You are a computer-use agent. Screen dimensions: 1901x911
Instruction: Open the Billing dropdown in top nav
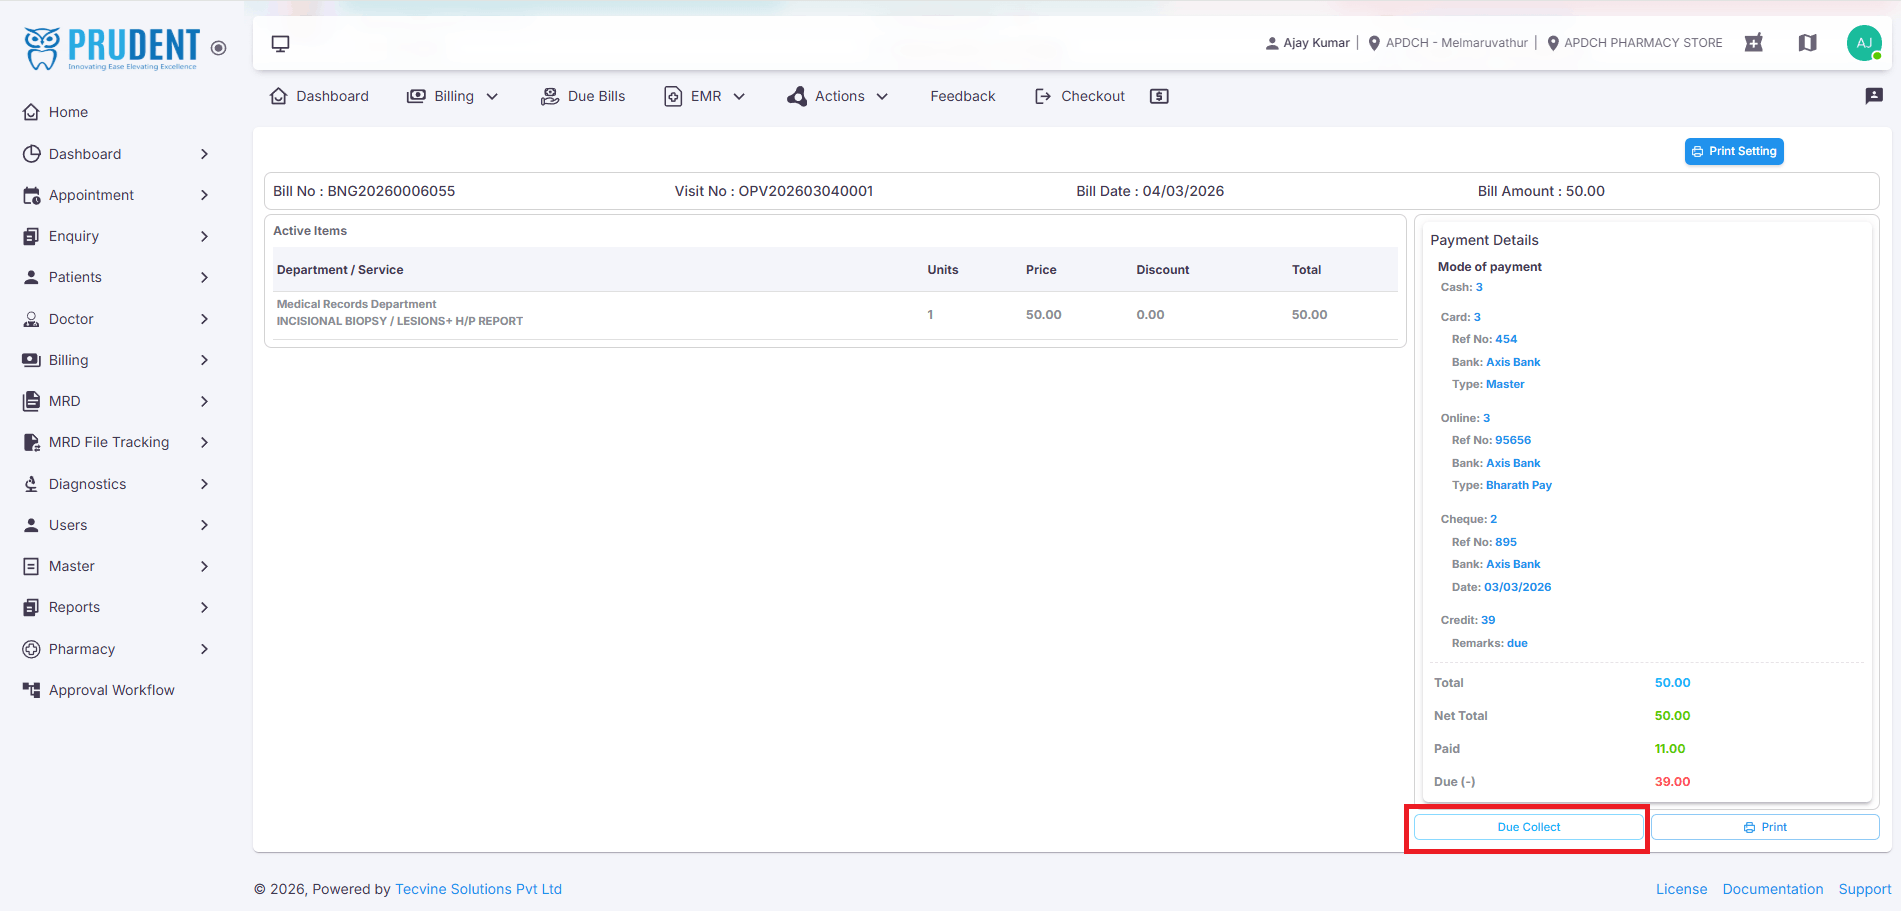tap(453, 96)
